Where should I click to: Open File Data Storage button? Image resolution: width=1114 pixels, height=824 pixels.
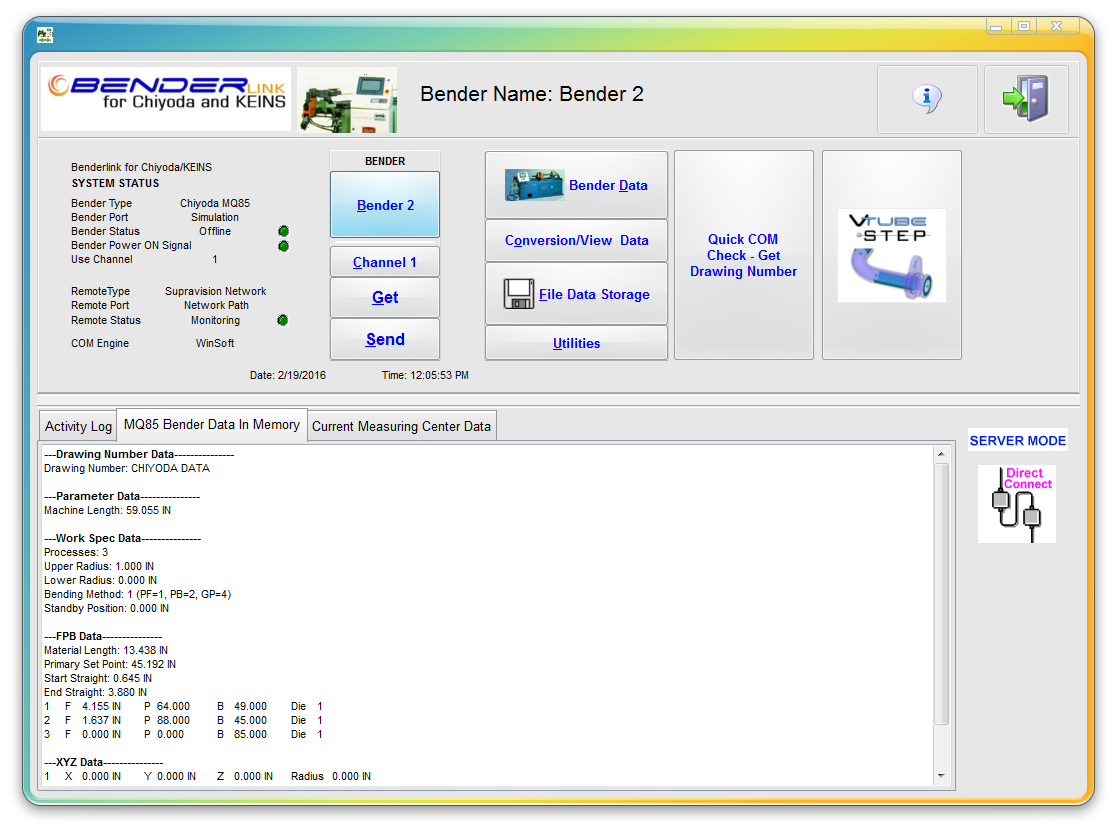click(576, 294)
